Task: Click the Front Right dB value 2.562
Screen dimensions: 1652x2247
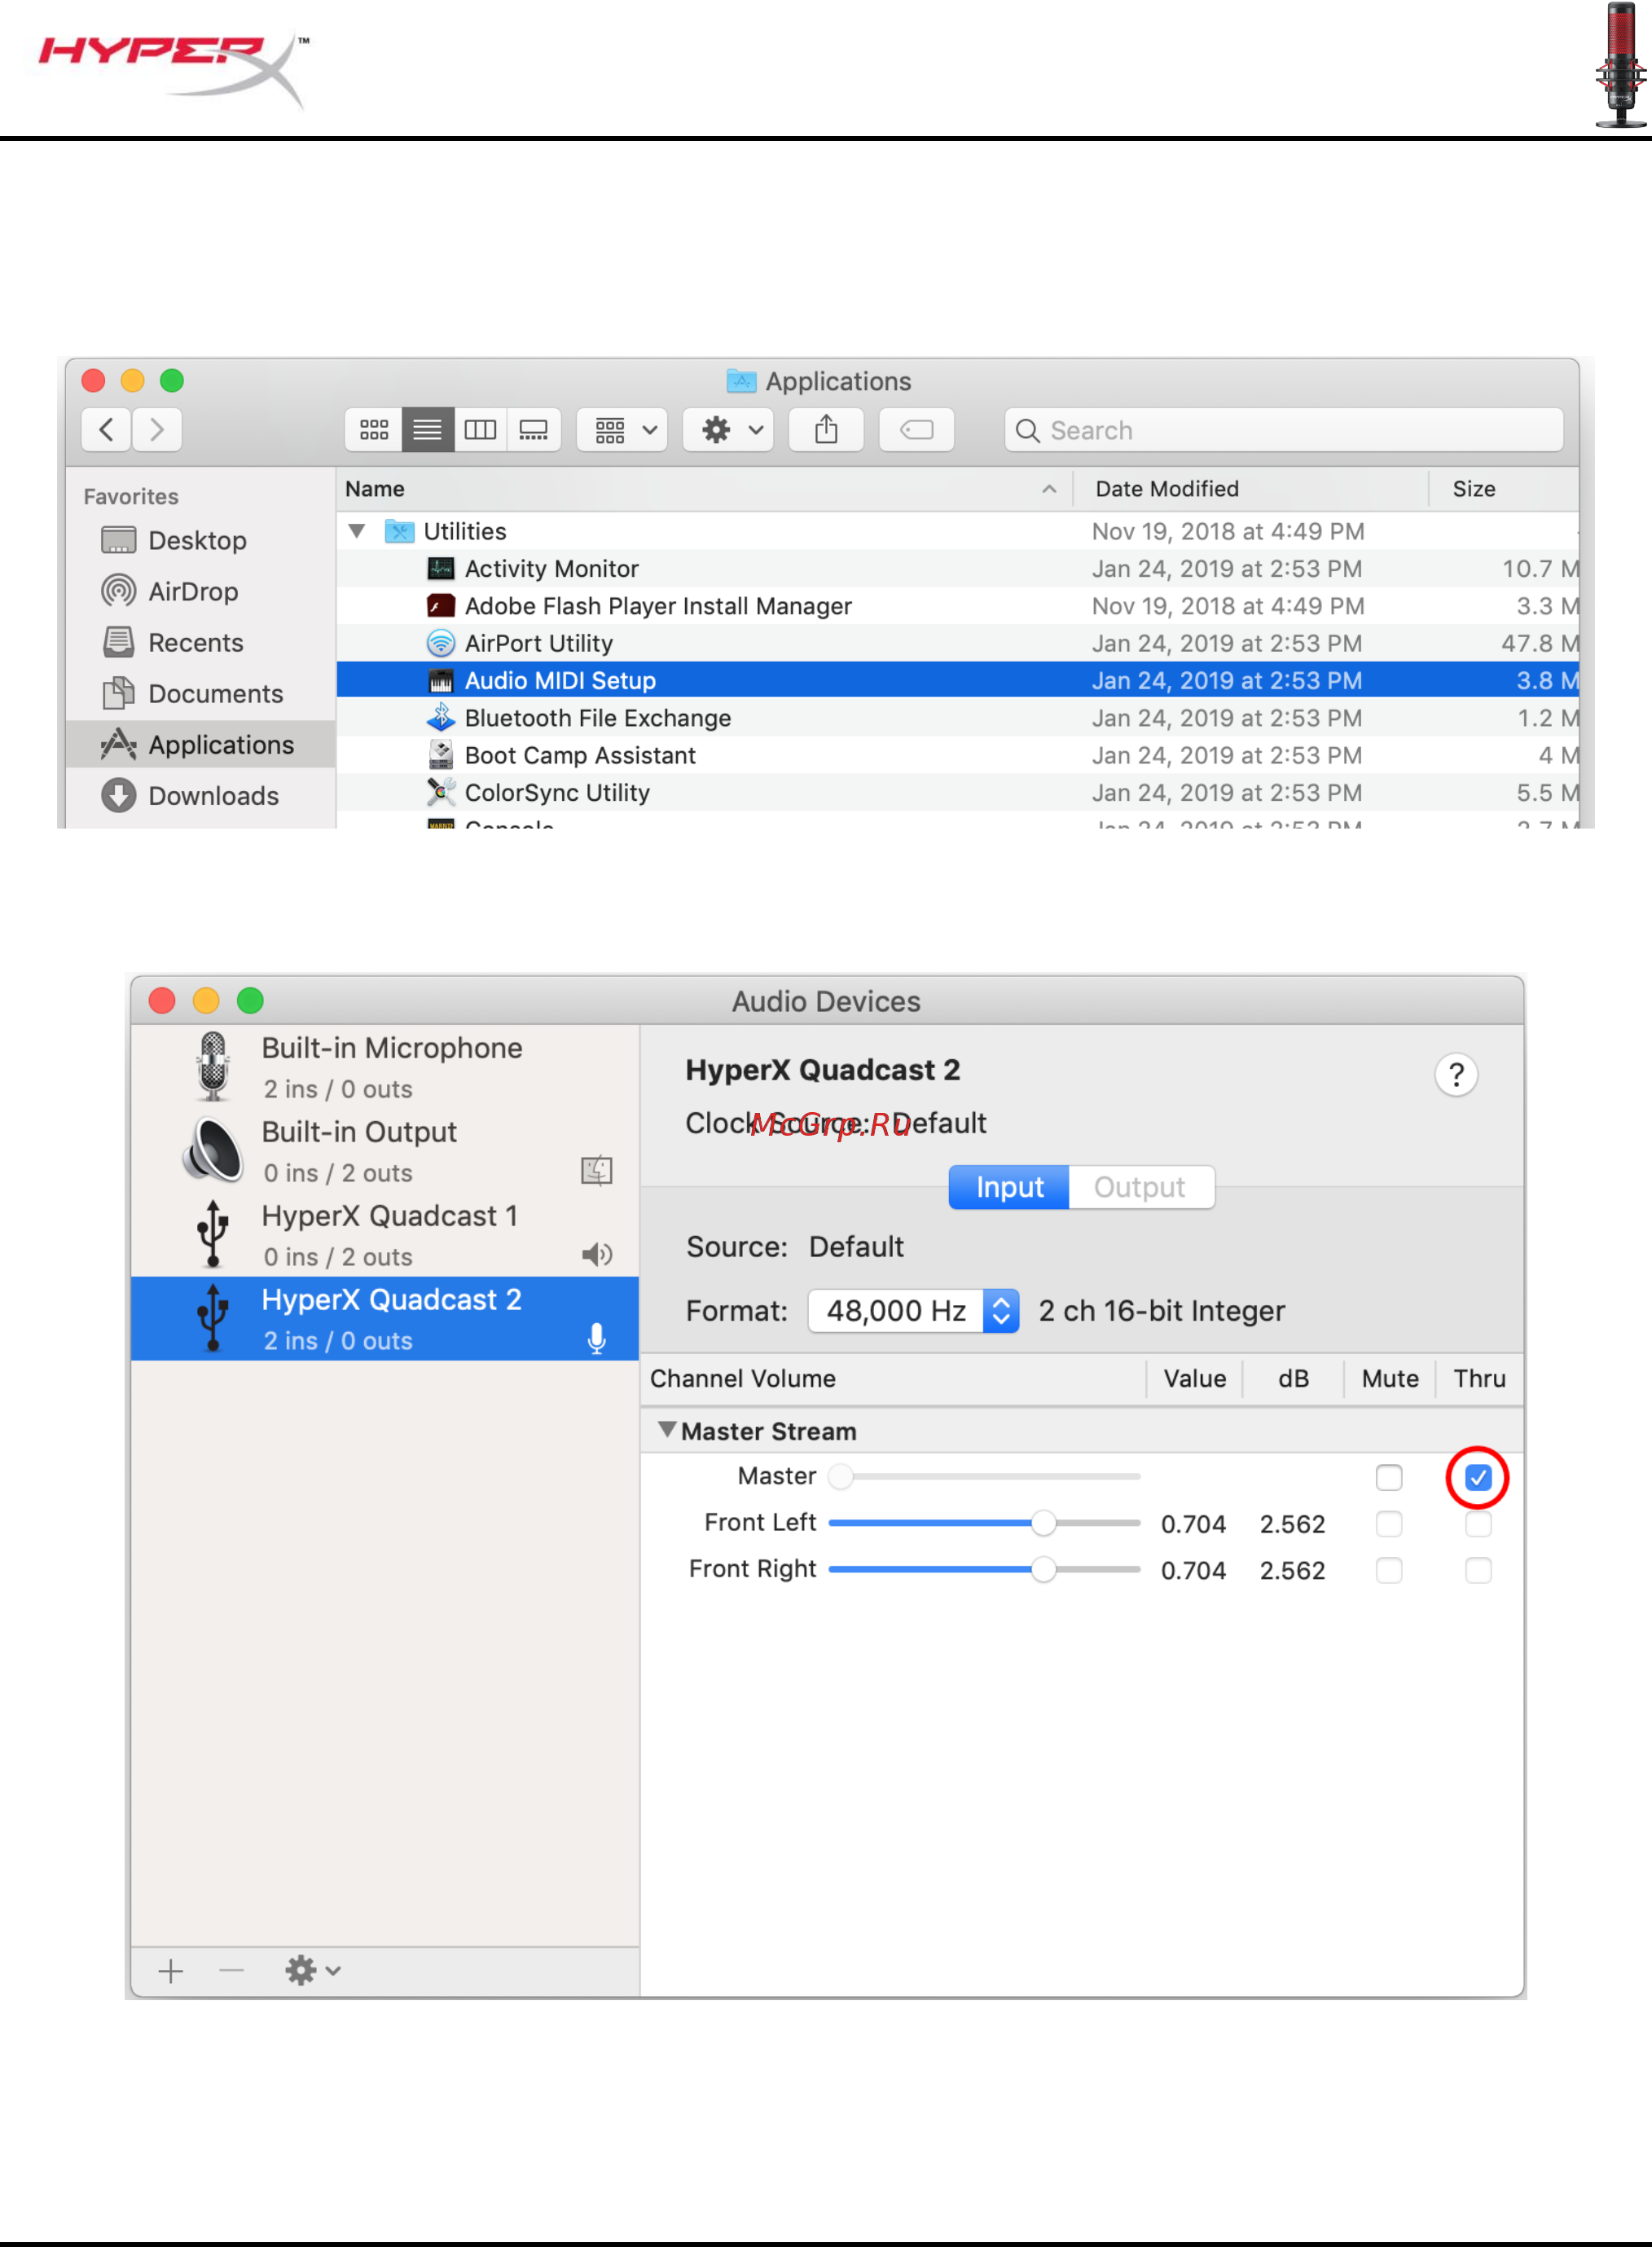Action: click(1292, 1570)
